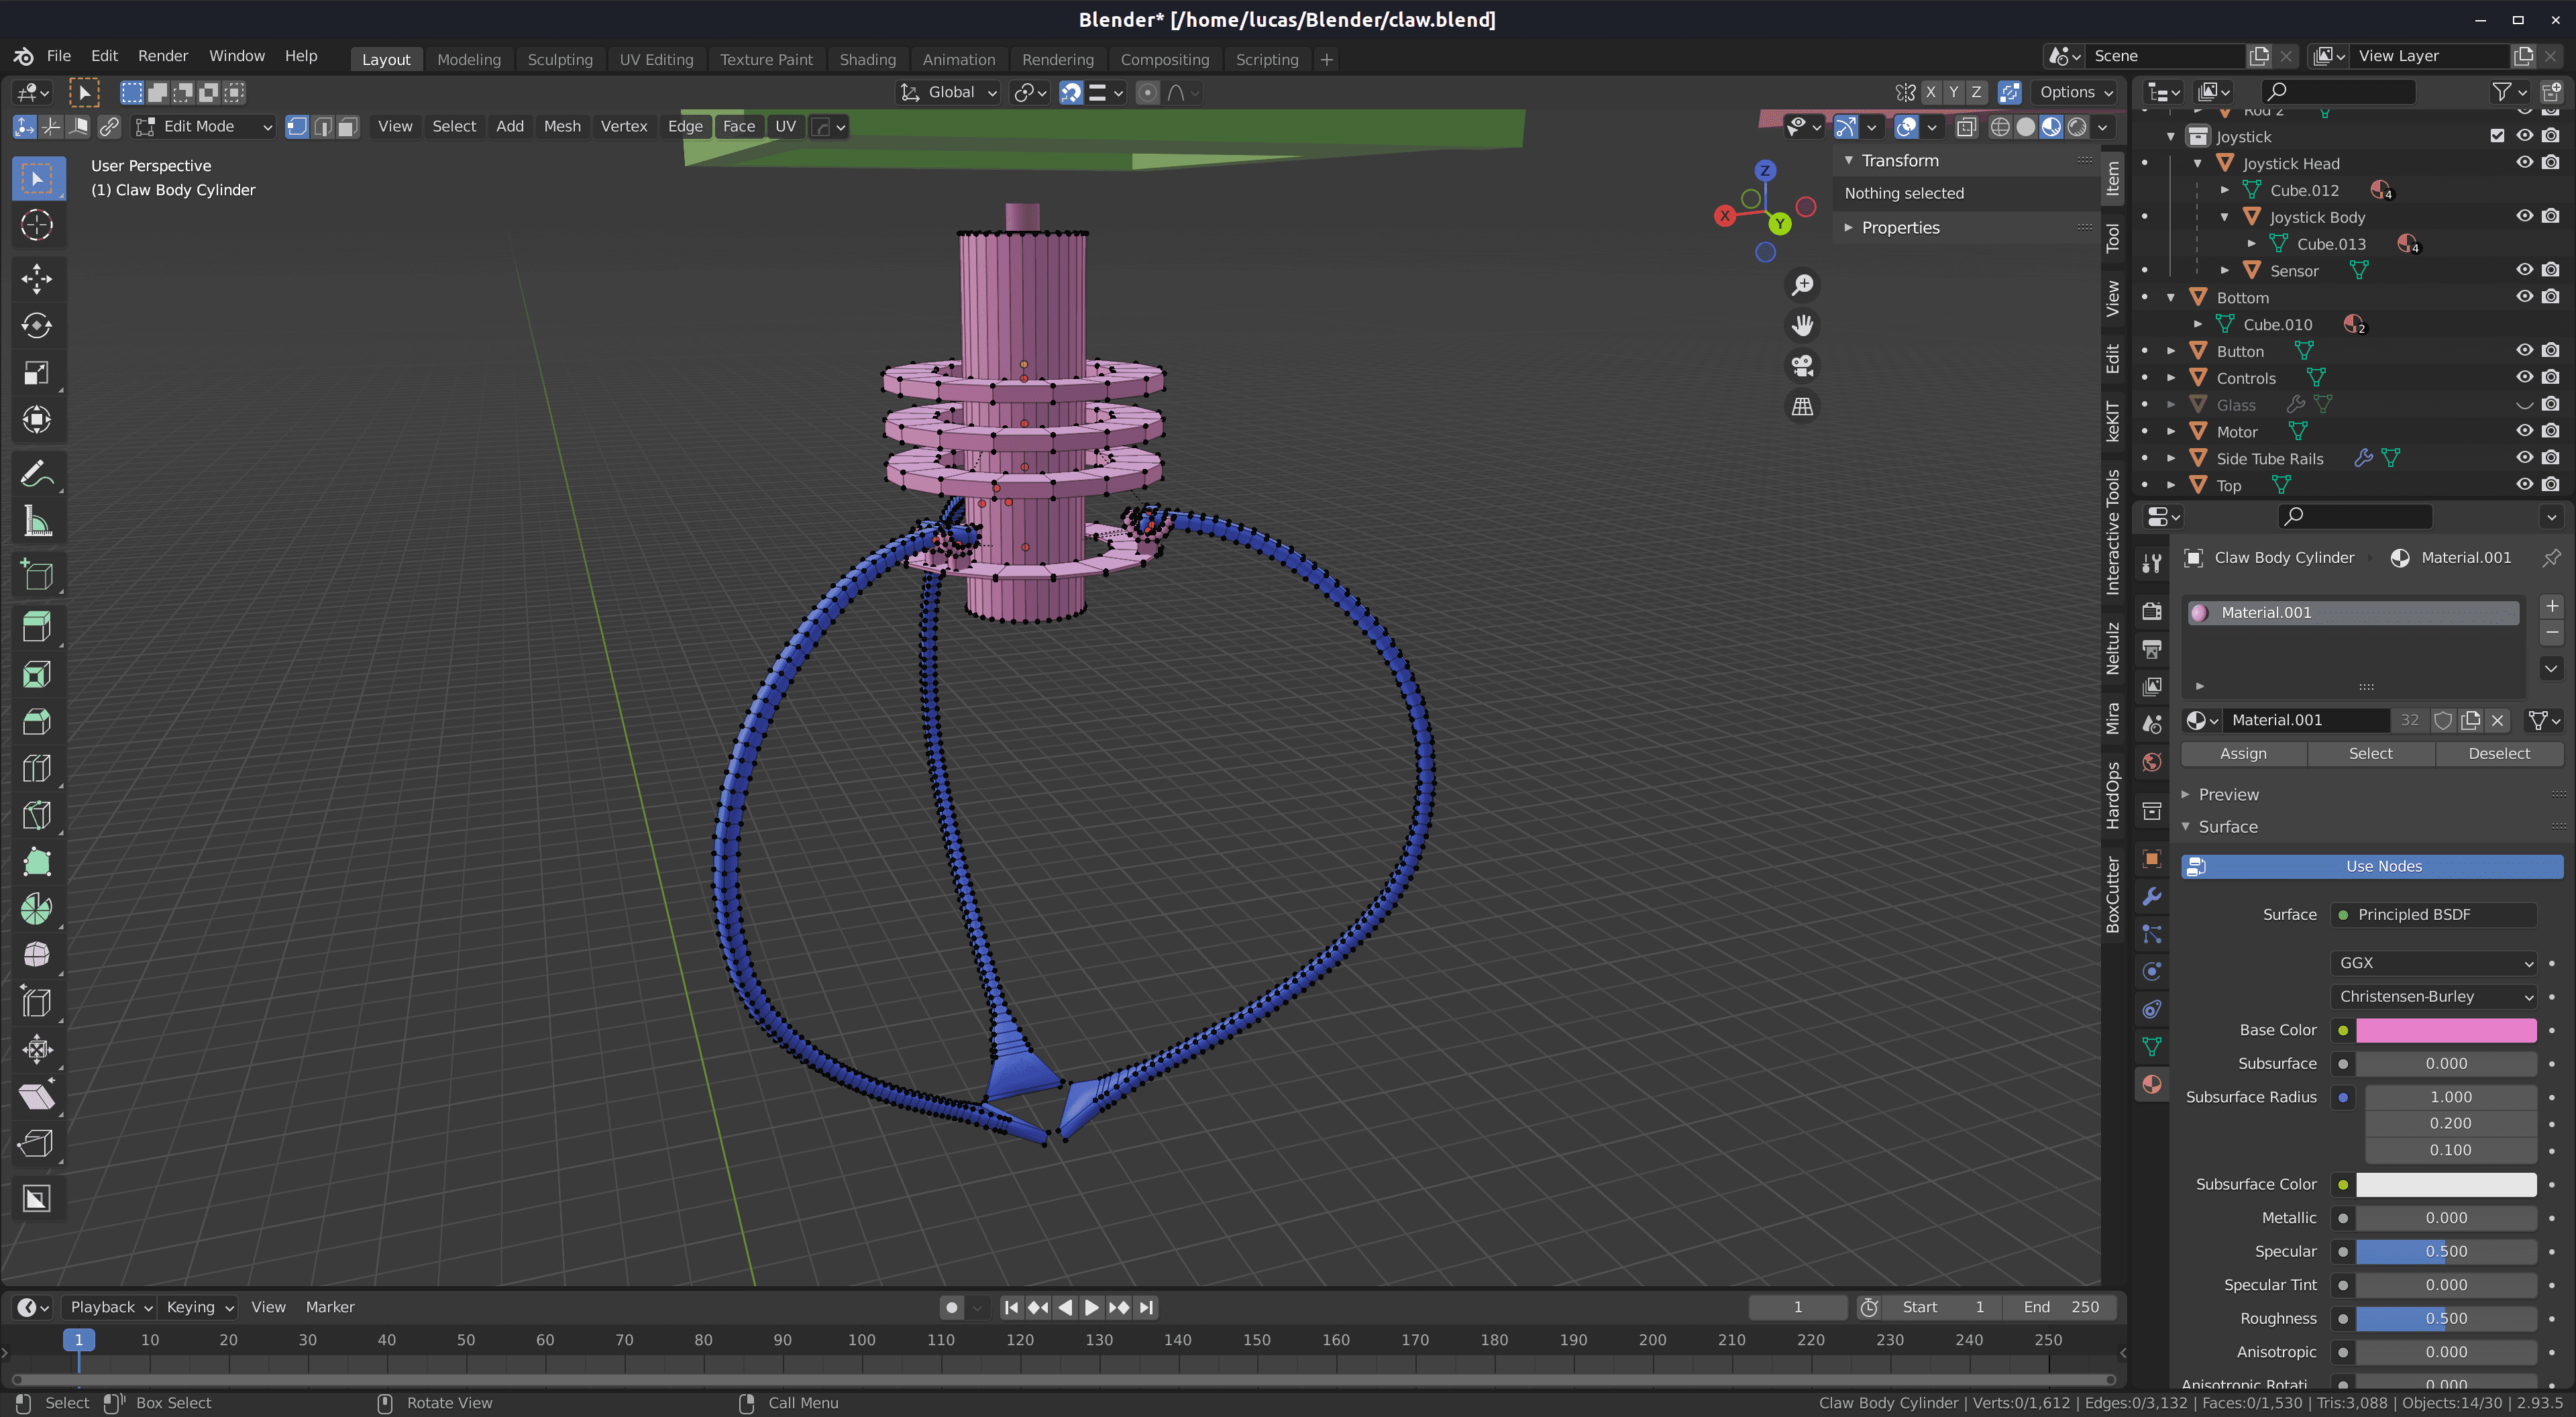Open Modifier properties wrench tab
The height and width of the screenshot is (1417, 2576).
[x=2152, y=897]
